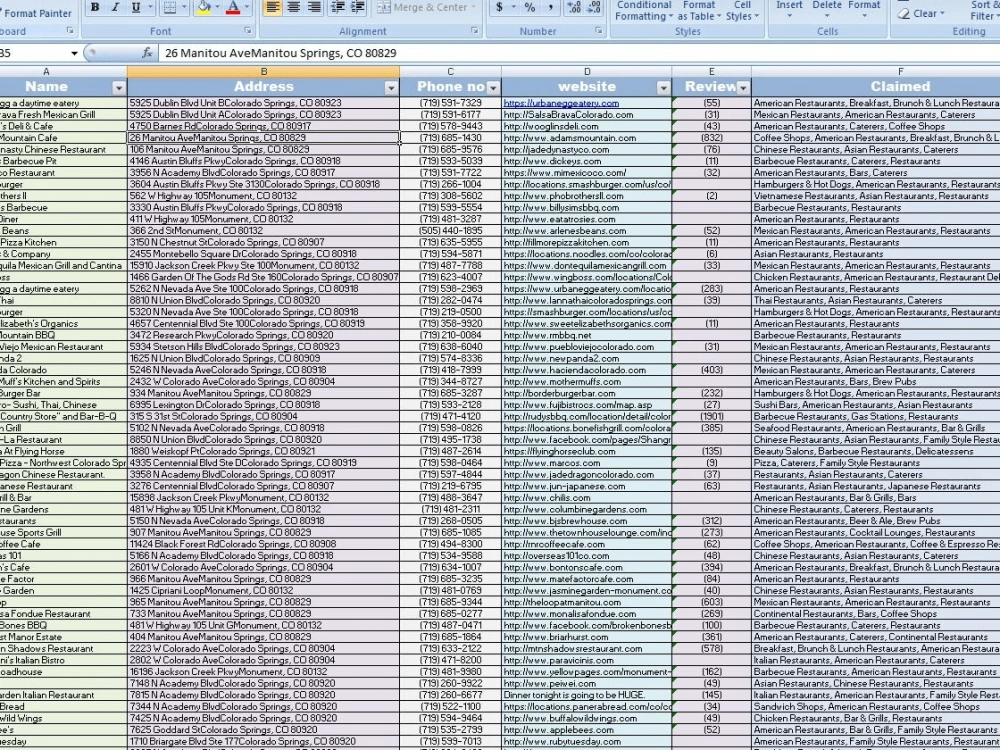Click the Clear eraser button
Viewport: 1000px width, 750px height.
918,13
